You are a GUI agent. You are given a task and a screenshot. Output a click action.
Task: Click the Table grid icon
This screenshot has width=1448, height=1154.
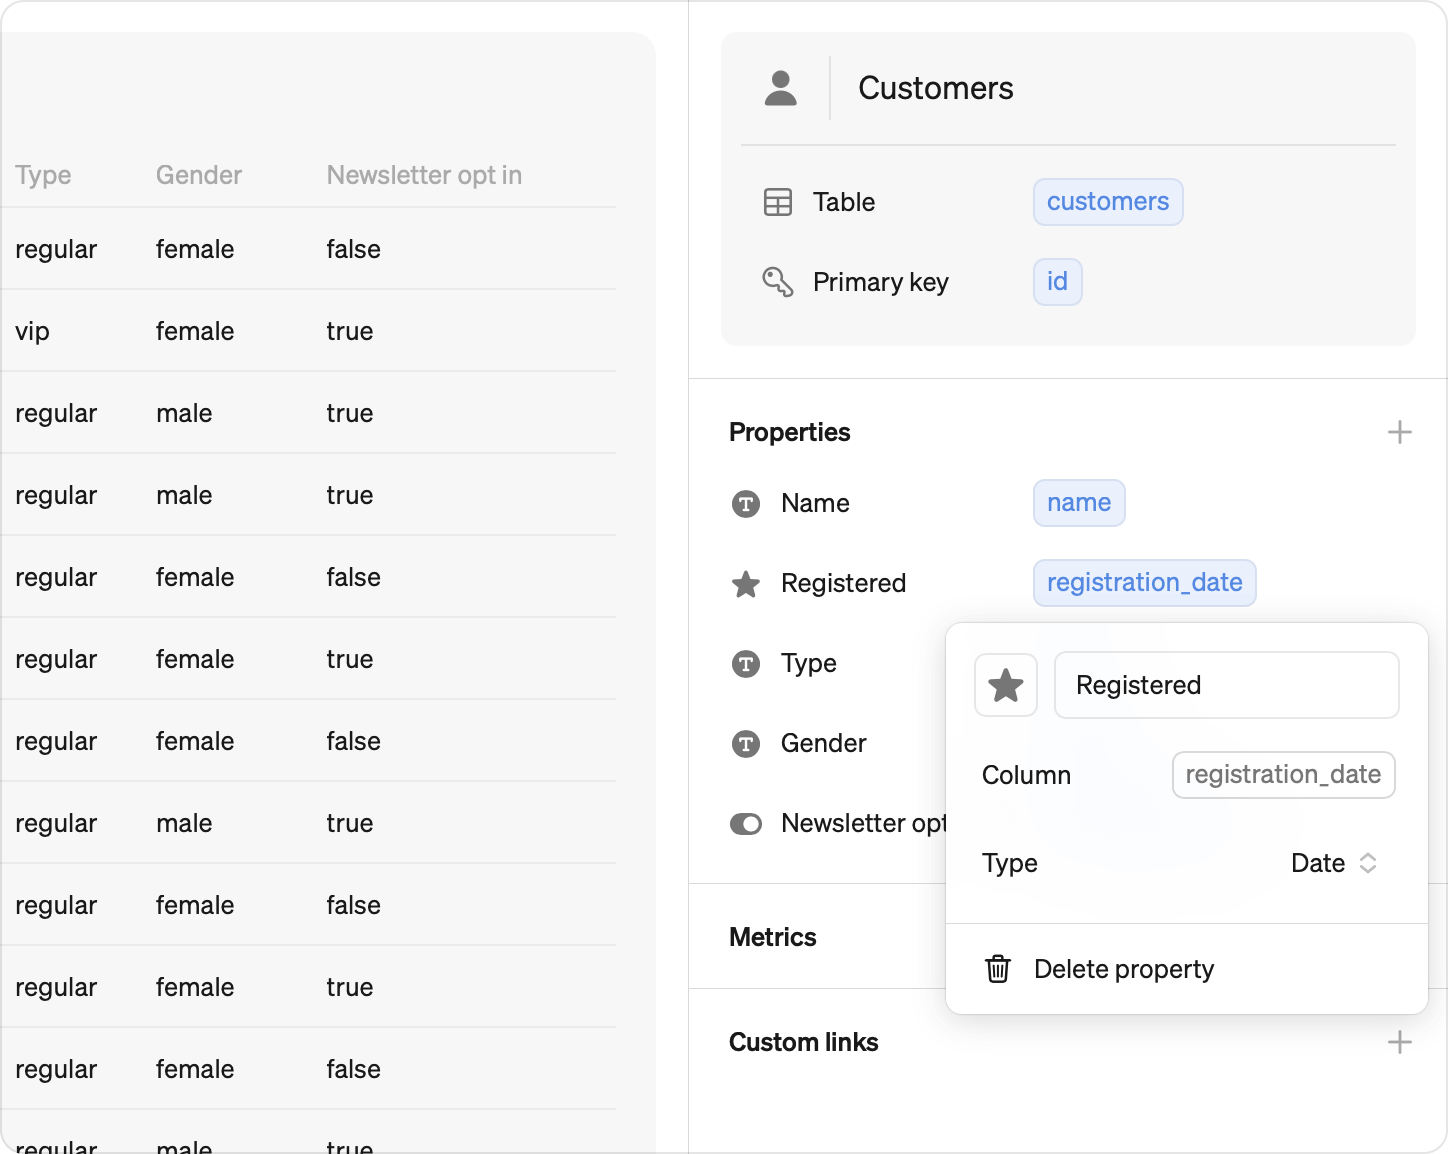tap(777, 202)
